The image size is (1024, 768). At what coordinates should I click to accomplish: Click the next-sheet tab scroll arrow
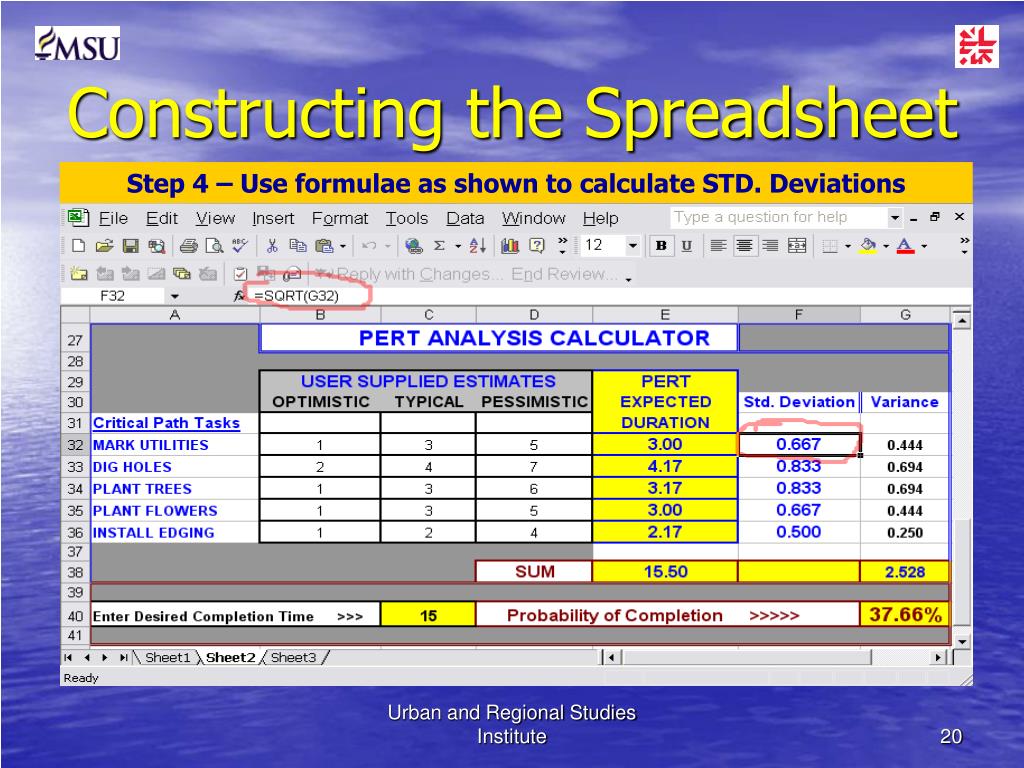[104, 658]
